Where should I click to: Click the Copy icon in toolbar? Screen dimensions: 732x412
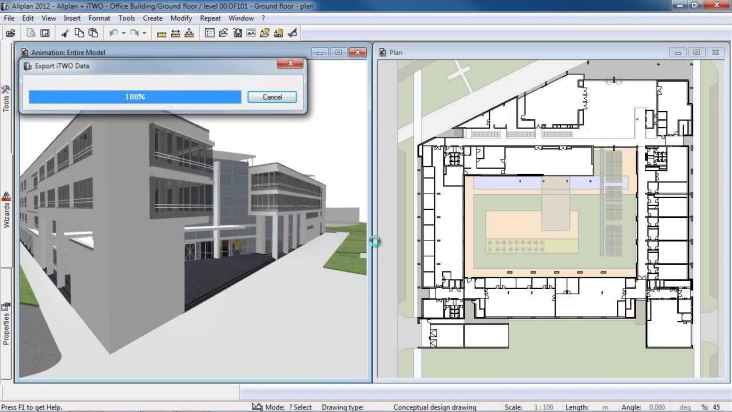[x=78, y=33]
